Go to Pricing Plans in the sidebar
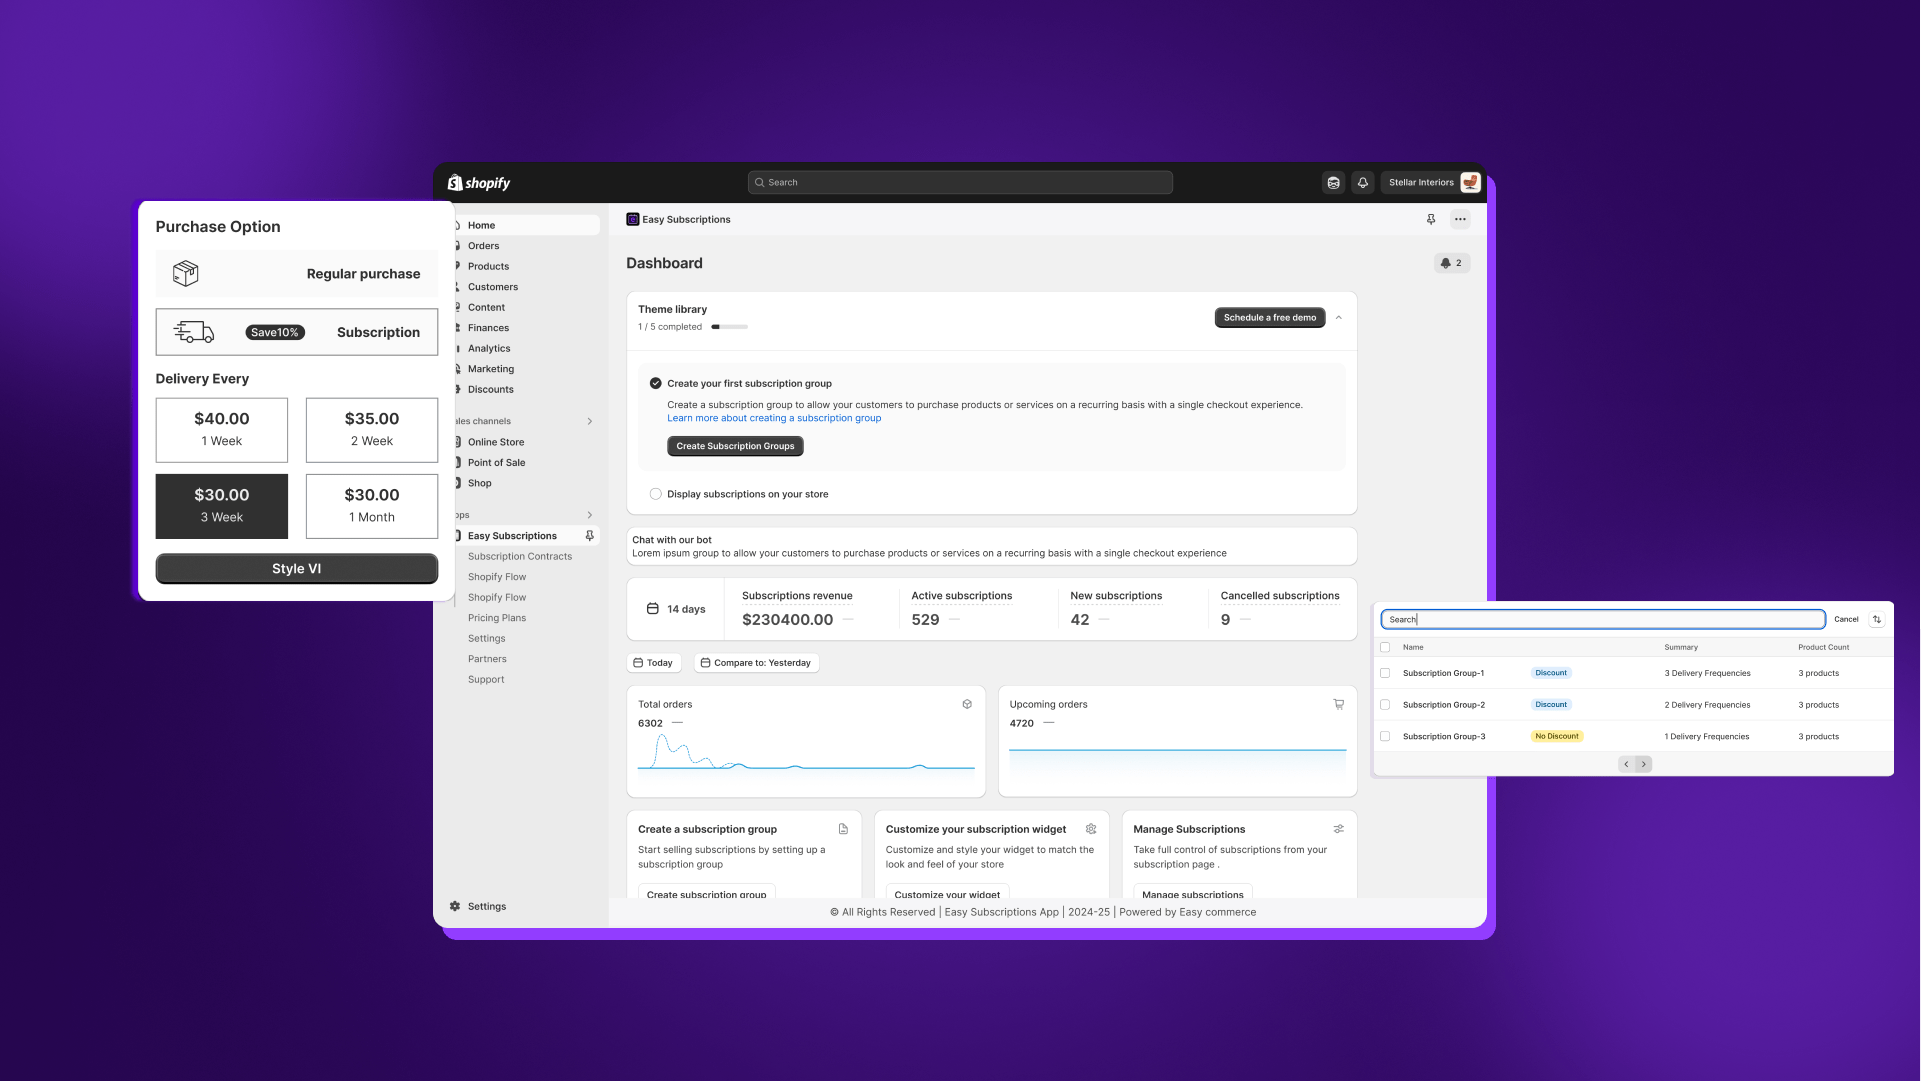Image resolution: width=1921 pixels, height=1081 pixels. 496,618
